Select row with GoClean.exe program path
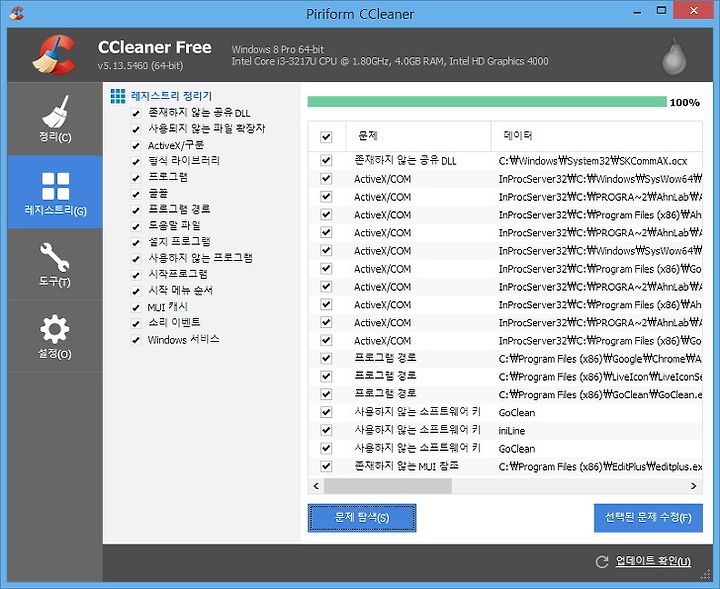This screenshot has height=589, width=720. pyautogui.click(x=505, y=394)
